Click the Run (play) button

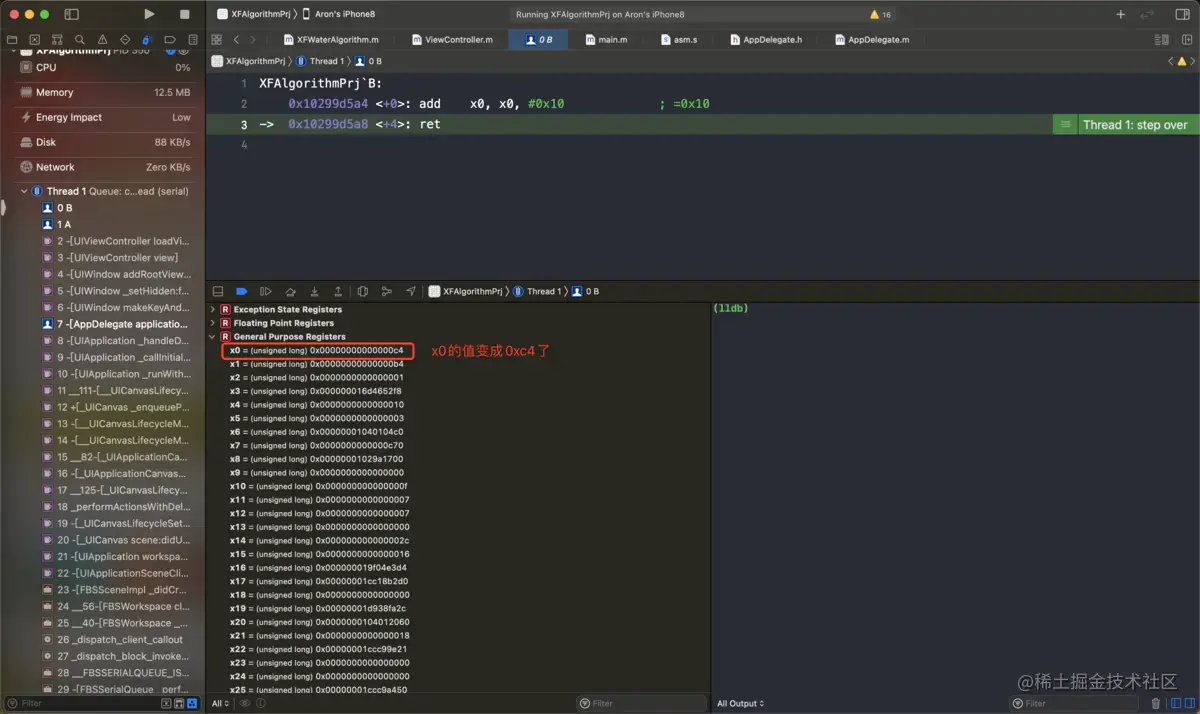pos(149,14)
